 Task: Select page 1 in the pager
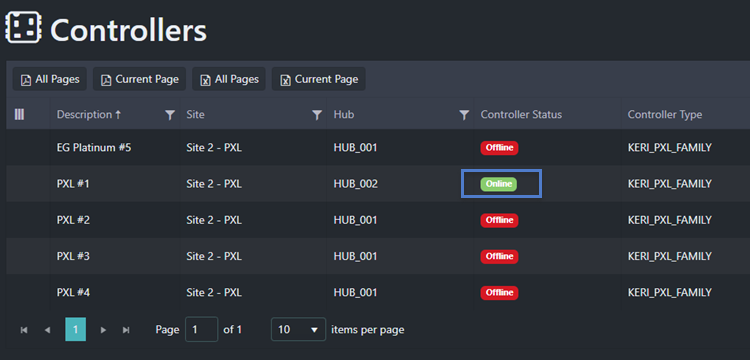click(x=76, y=329)
